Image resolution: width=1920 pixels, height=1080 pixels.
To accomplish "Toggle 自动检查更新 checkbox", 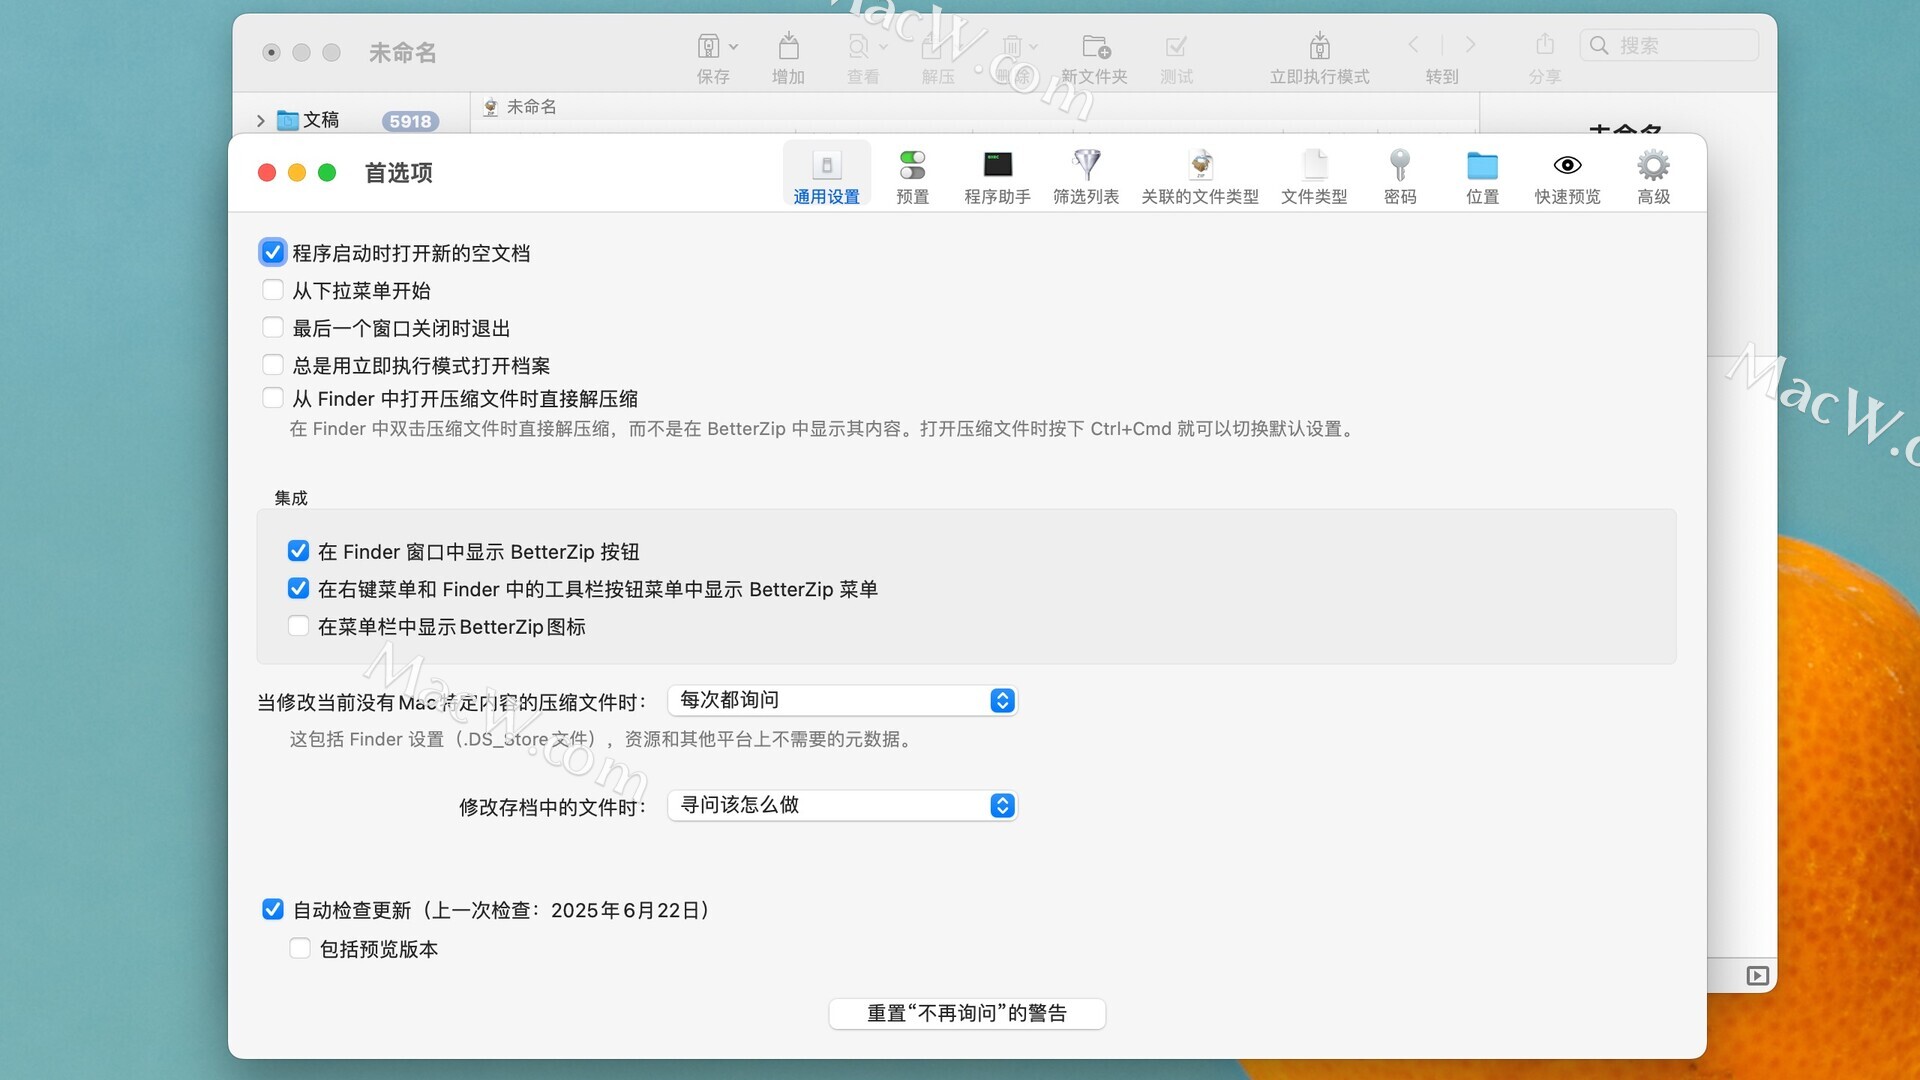I will (272, 909).
